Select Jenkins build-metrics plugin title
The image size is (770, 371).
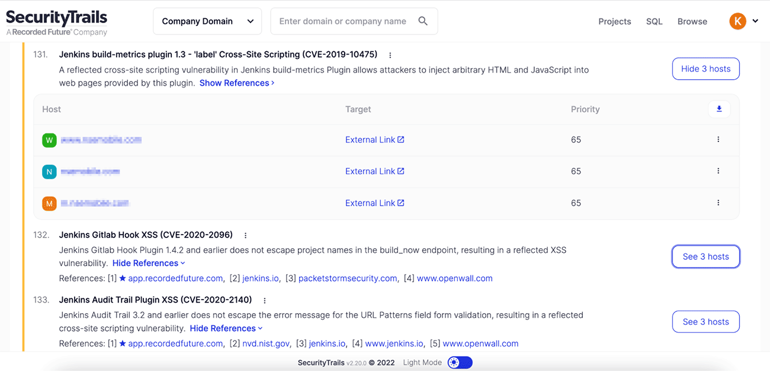218,55
